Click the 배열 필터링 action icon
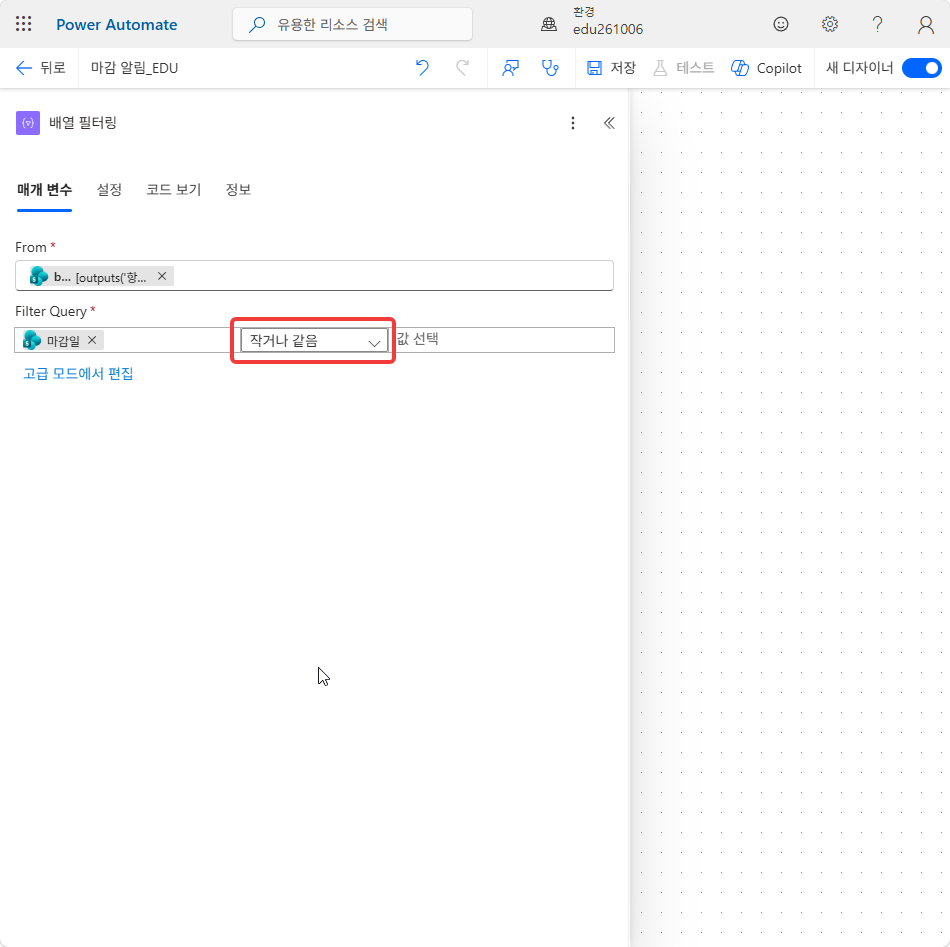Image resolution: width=950 pixels, height=947 pixels. pos(28,123)
